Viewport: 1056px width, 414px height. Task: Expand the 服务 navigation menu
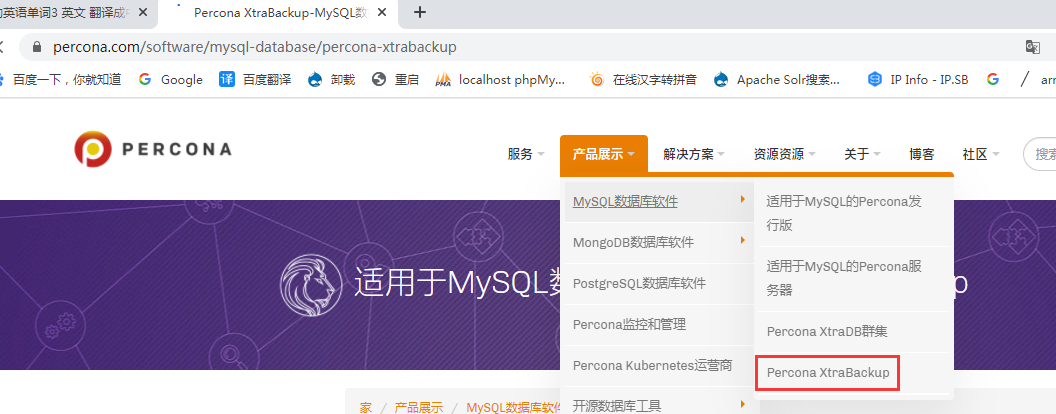click(x=526, y=154)
